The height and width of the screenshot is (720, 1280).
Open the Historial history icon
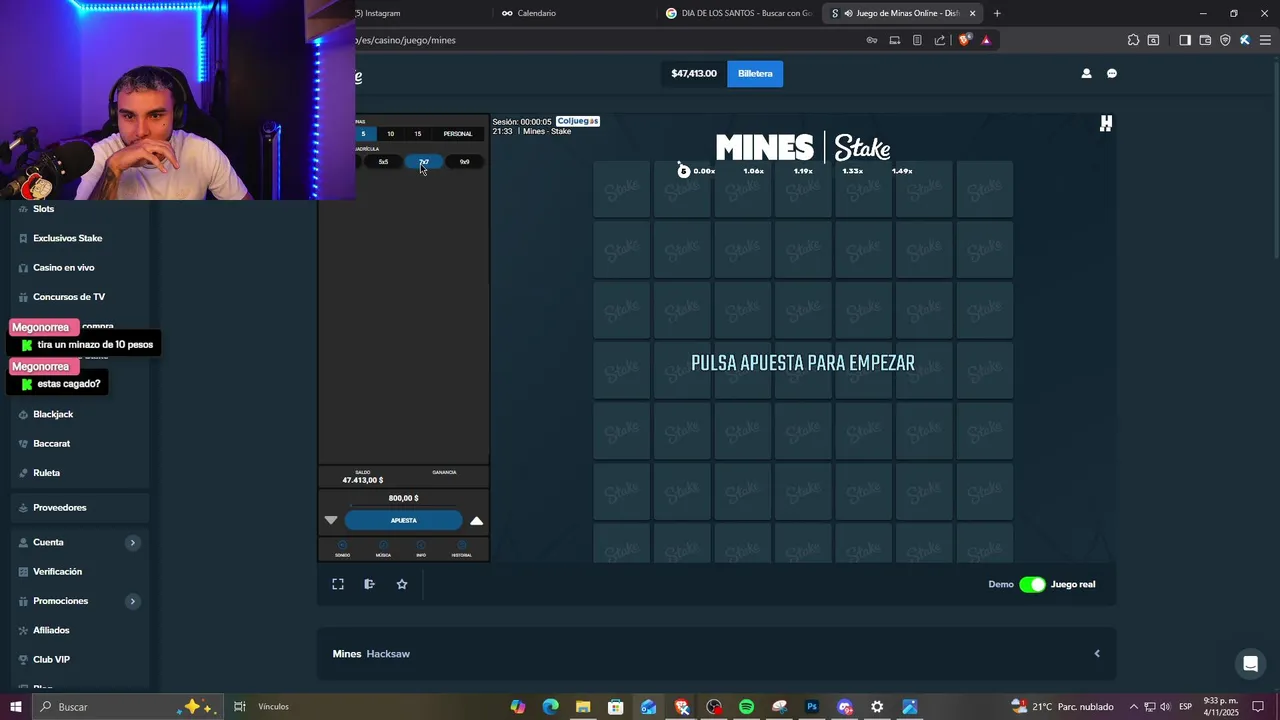pos(461,548)
